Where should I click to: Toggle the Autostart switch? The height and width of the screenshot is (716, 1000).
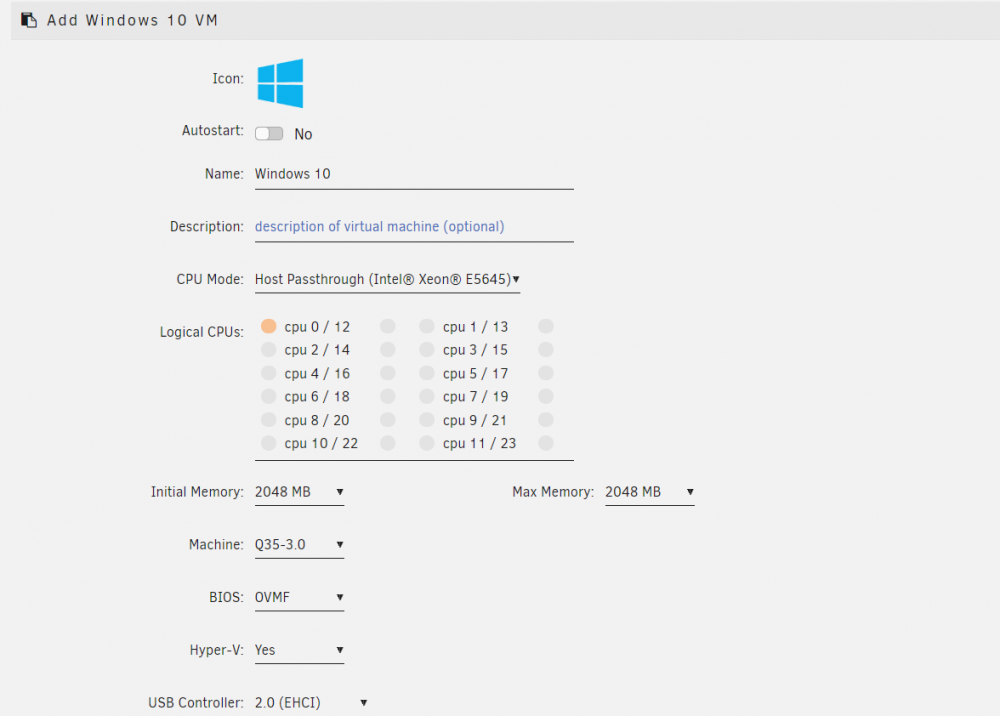coord(269,133)
